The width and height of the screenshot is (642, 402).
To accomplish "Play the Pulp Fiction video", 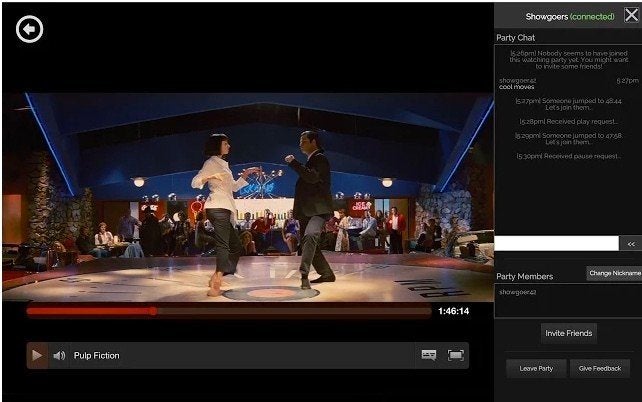I will pyautogui.click(x=37, y=355).
